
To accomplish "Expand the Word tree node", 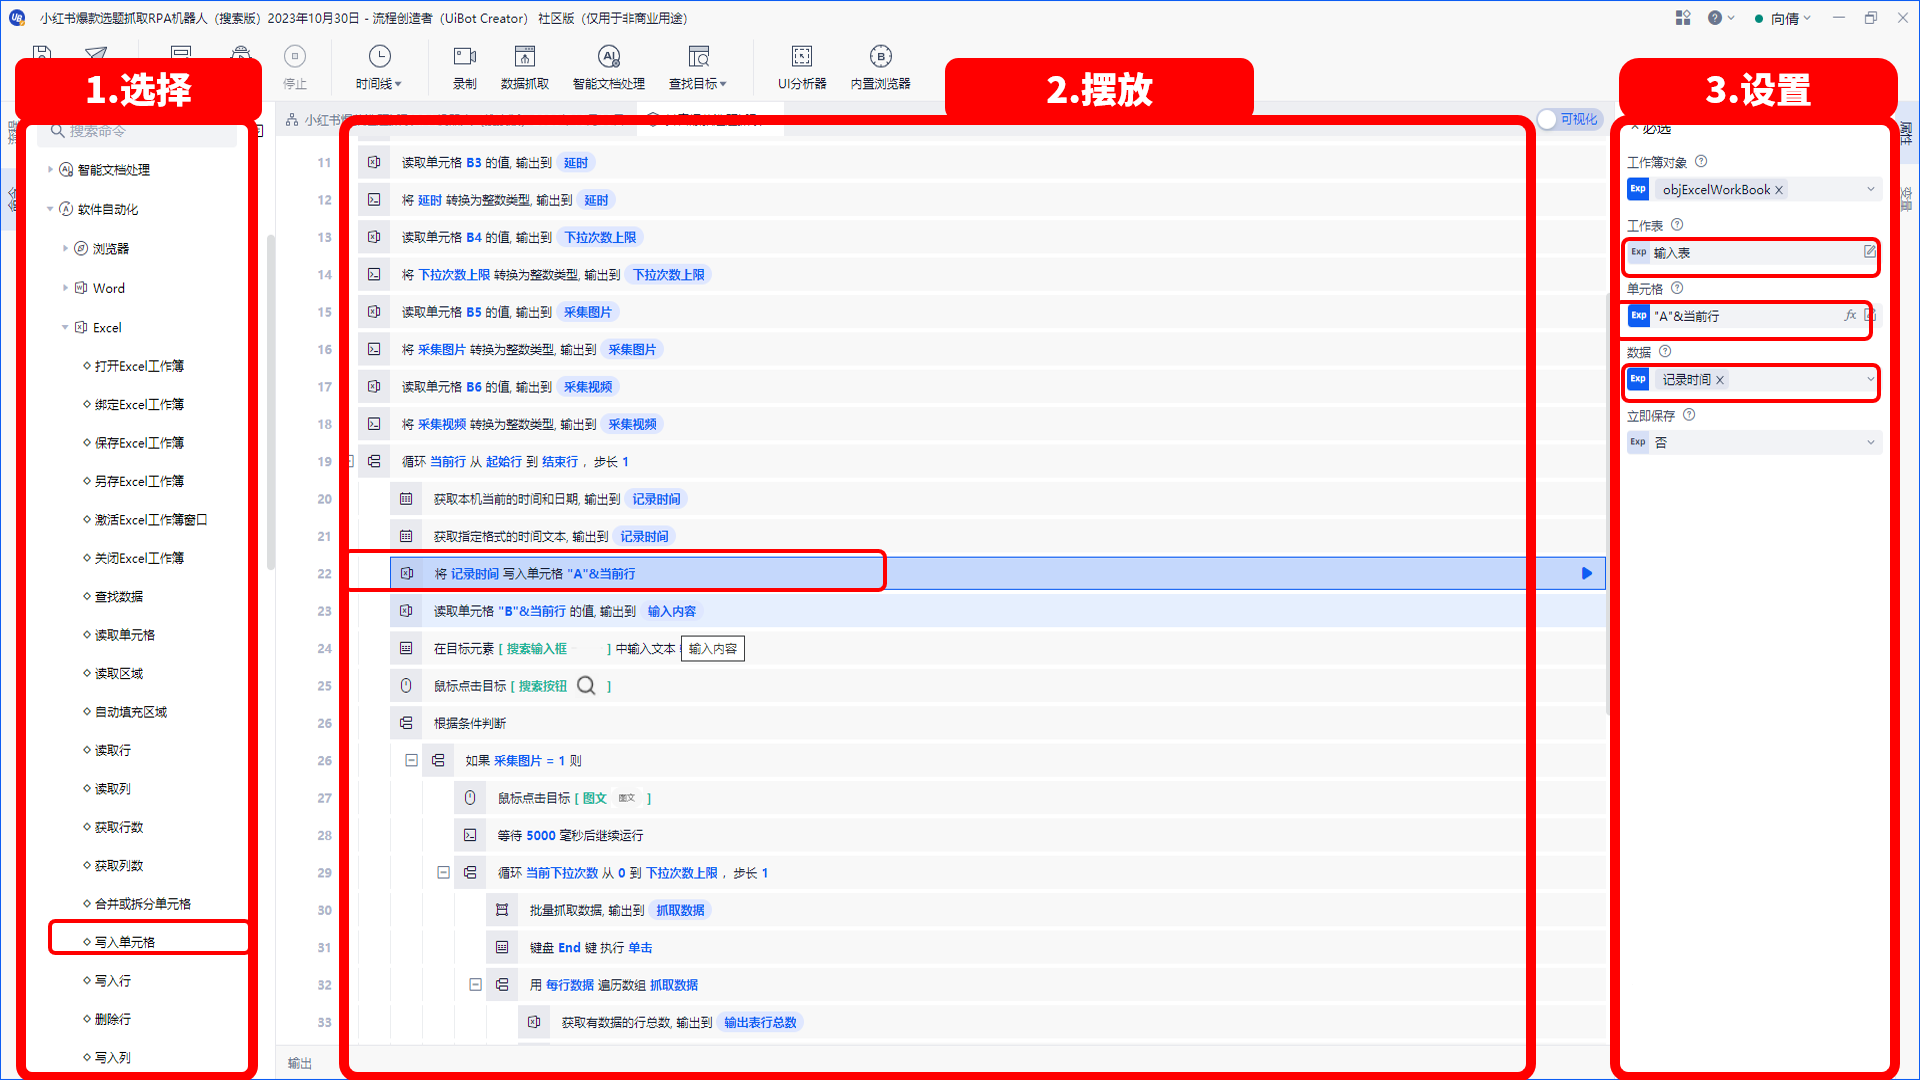I will 65,288.
